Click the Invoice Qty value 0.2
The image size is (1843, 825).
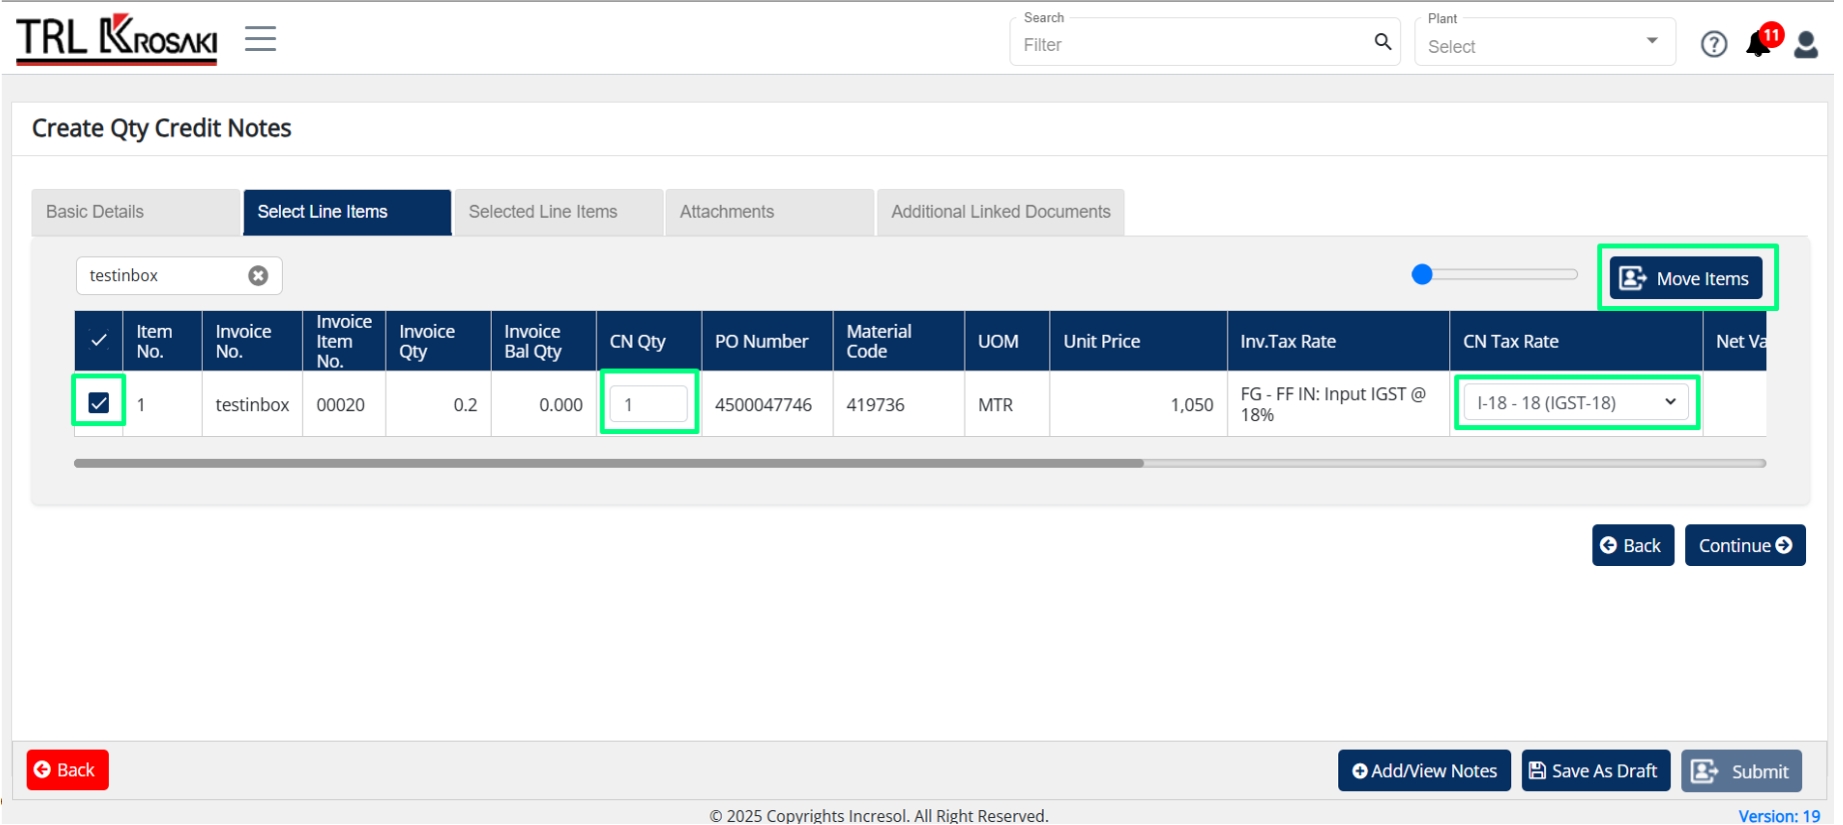465,405
